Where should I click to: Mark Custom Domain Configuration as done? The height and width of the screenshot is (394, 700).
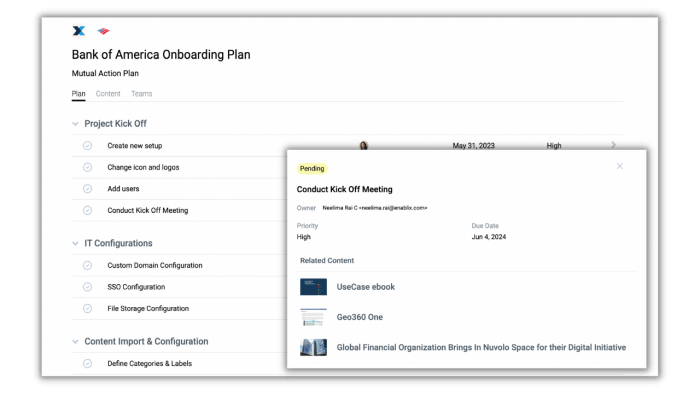point(88,265)
